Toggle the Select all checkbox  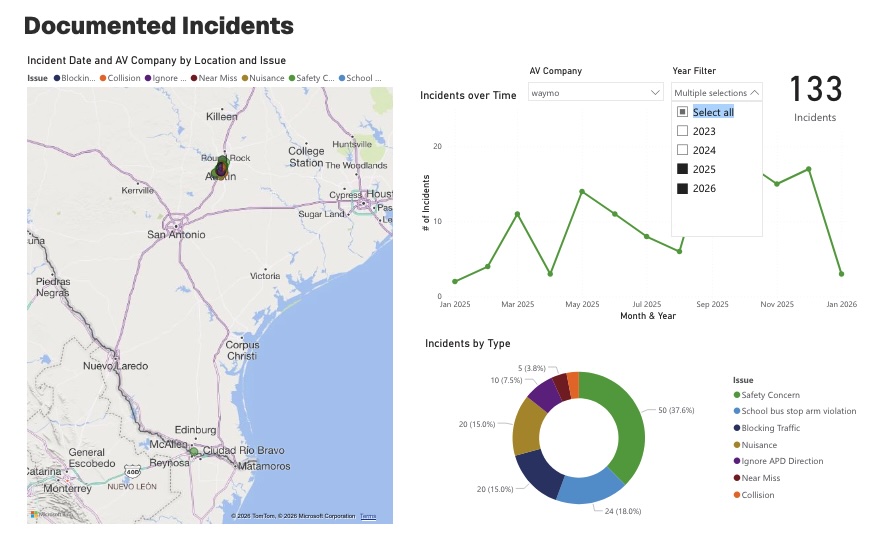point(682,112)
